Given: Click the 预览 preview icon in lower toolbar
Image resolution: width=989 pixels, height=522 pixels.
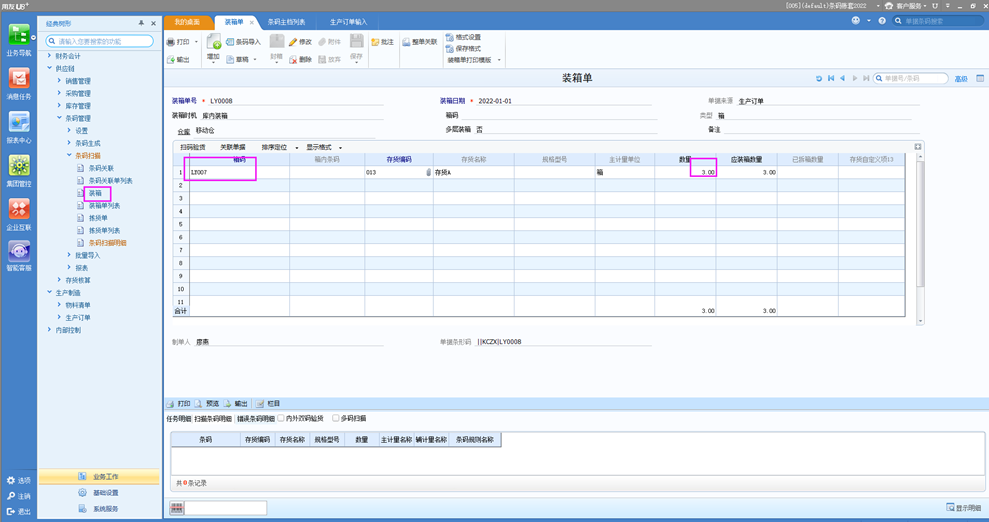Looking at the screenshot, I should coord(199,403).
